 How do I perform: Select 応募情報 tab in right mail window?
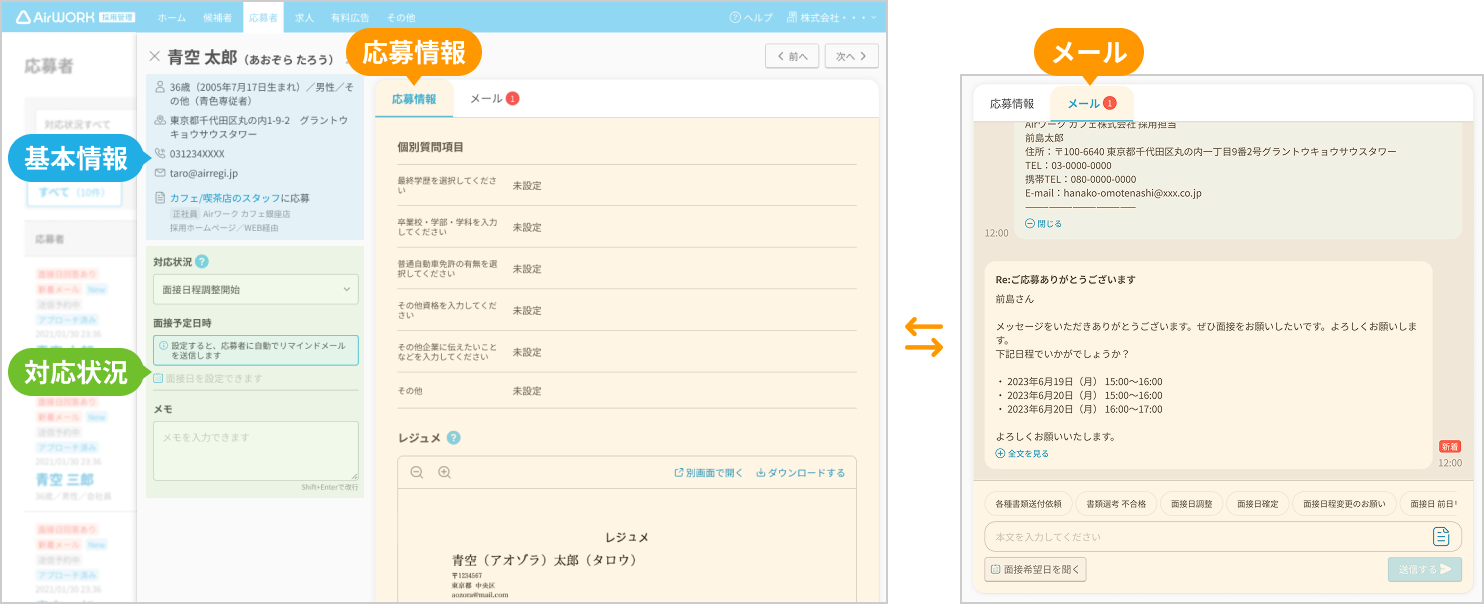point(1012,103)
